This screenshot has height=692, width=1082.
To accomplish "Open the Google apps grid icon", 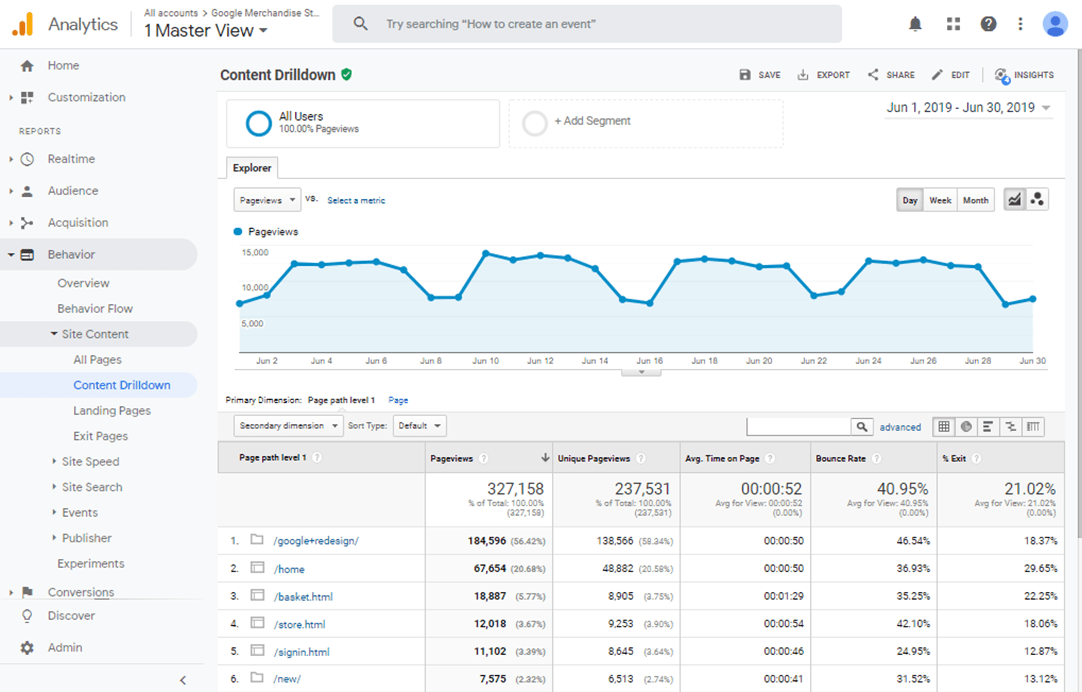I will (x=953, y=24).
